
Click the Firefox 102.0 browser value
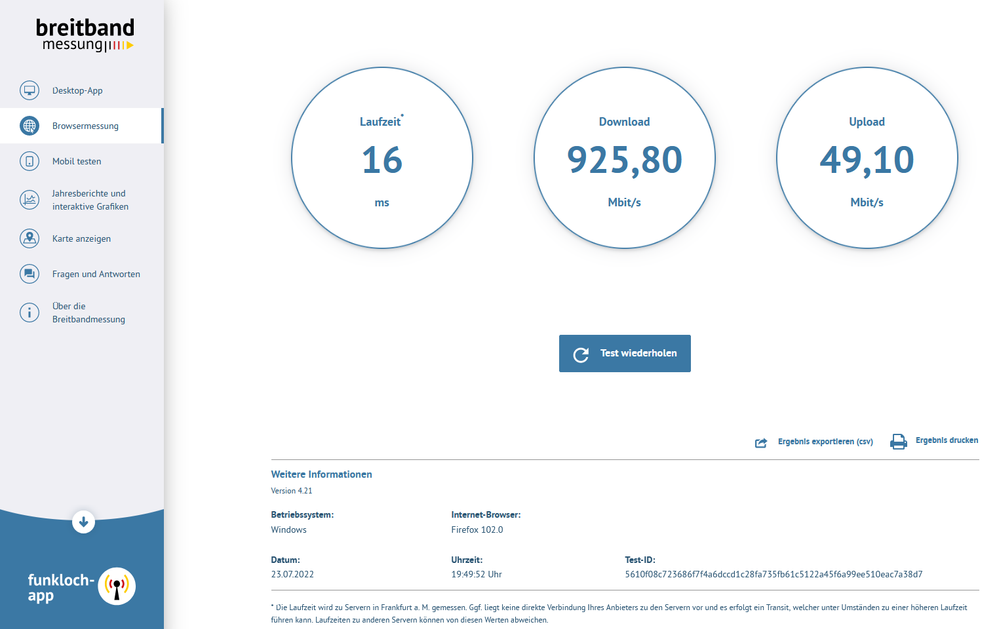tap(477, 530)
